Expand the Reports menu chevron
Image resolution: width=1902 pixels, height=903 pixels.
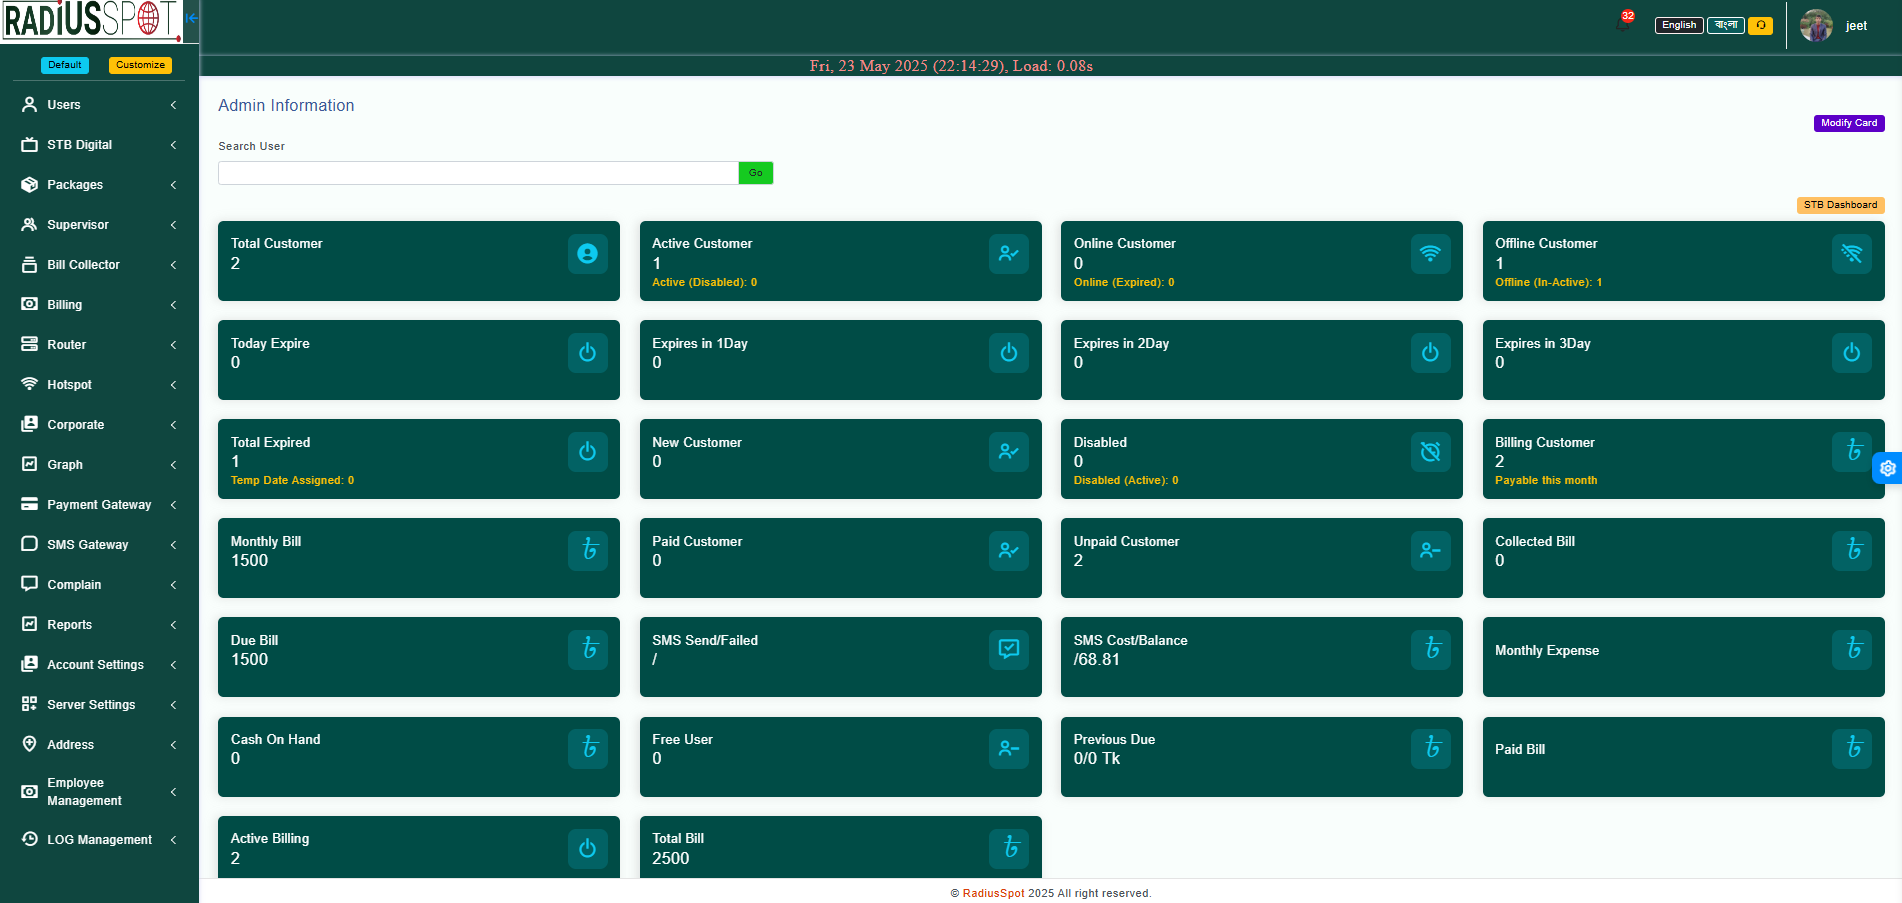pos(173,625)
